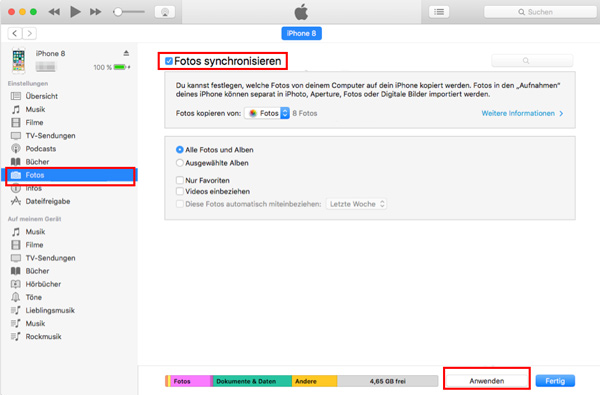This screenshot has height=395, width=600.
Task: Open Musik under Auf meinem Gerät
Action: [x=35, y=232]
